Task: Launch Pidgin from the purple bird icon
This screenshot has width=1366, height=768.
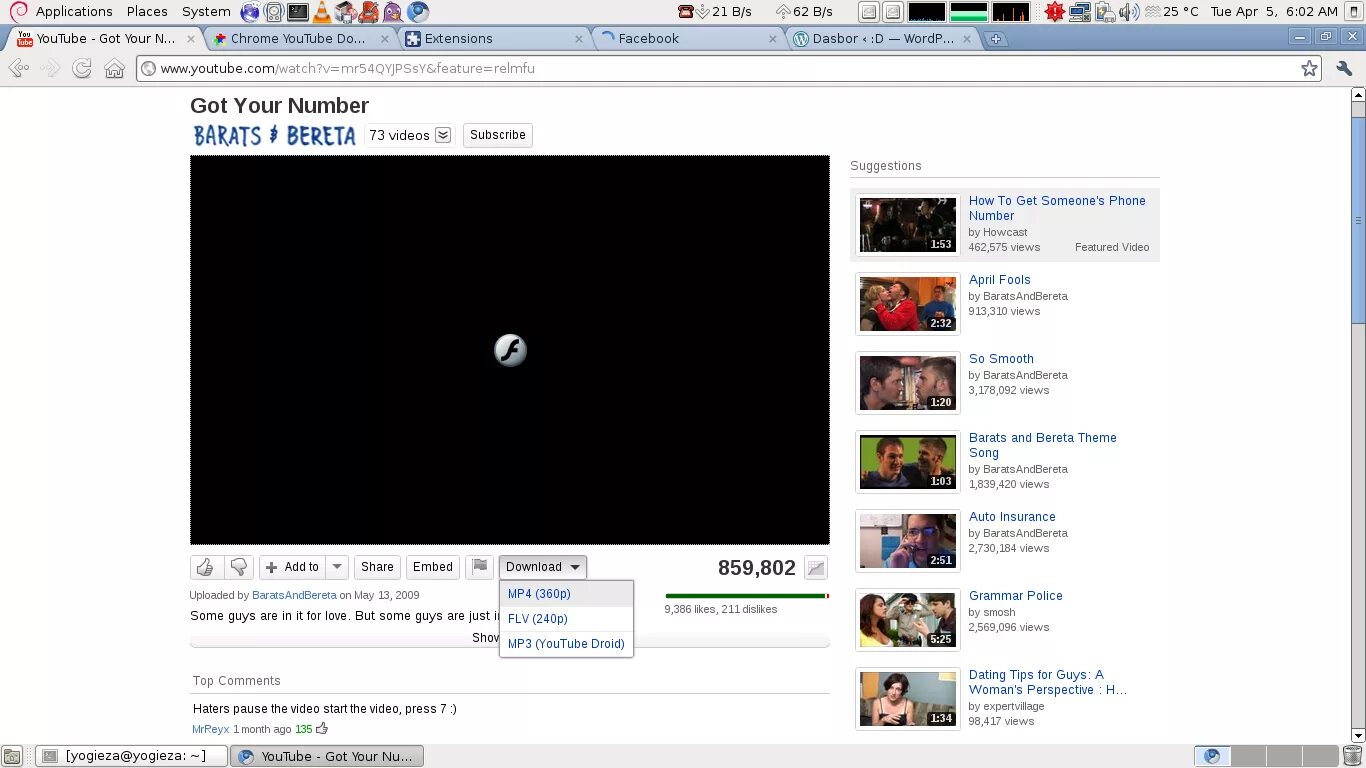Action: point(393,12)
